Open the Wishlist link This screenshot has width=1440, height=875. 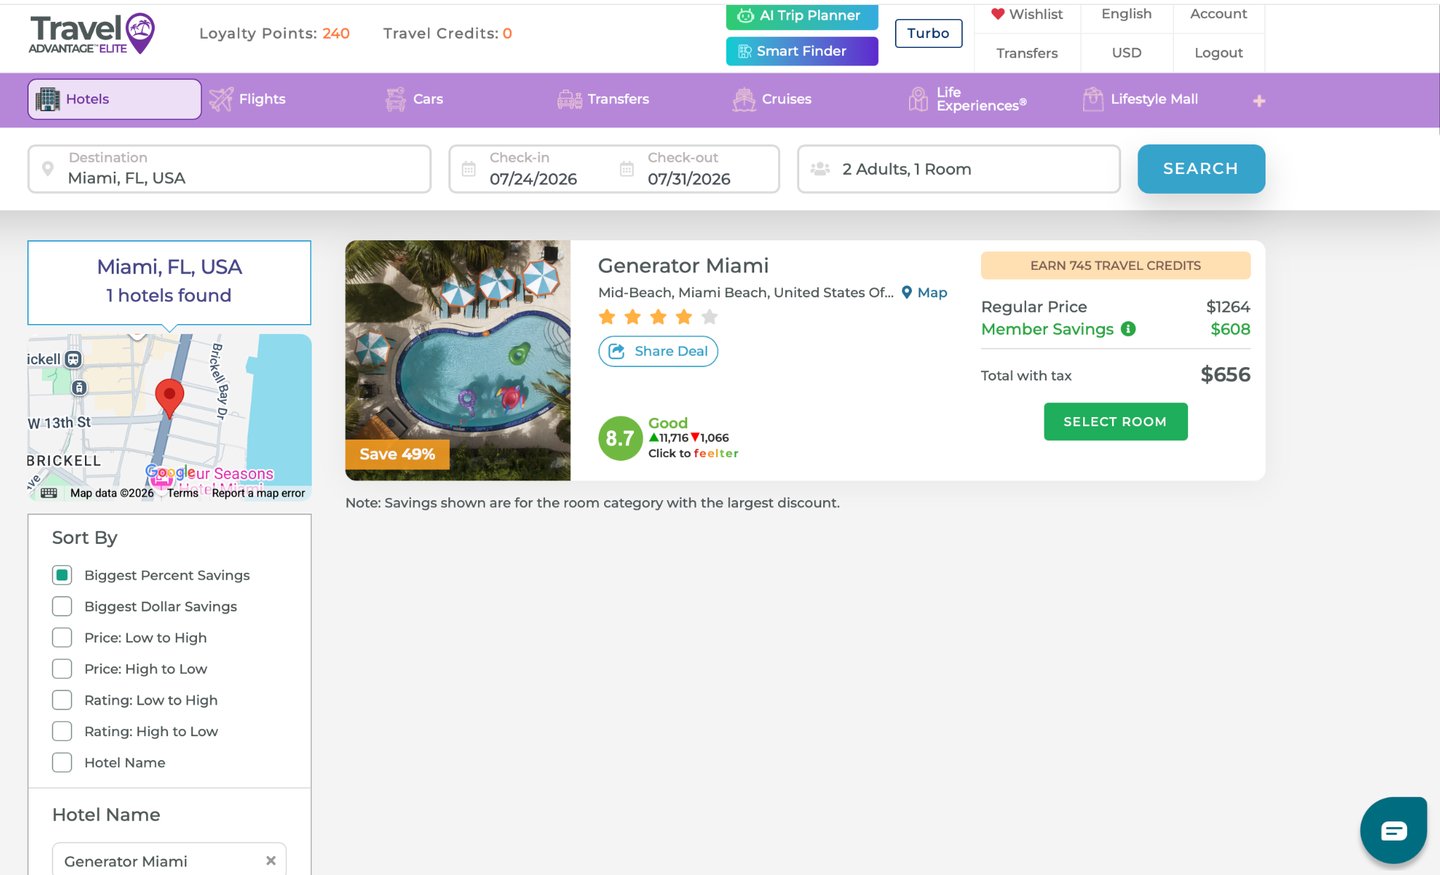click(x=1027, y=14)
